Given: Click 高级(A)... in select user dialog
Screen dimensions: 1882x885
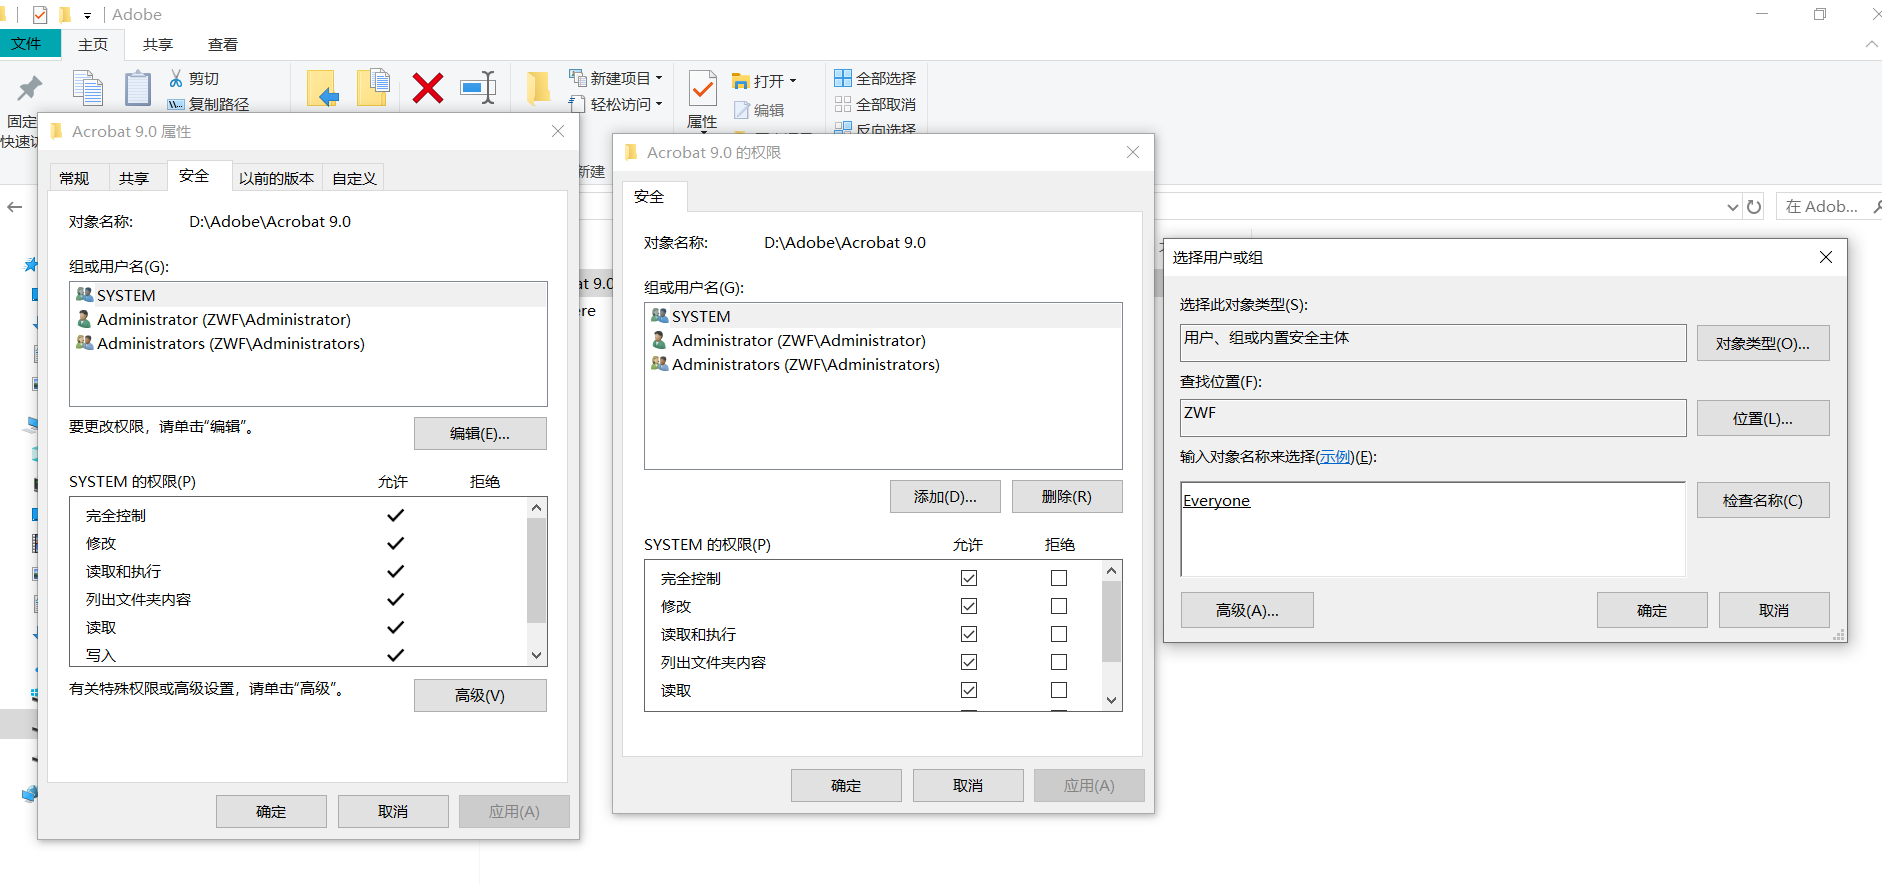Looking at the screenshot, I should (1247, 610).
